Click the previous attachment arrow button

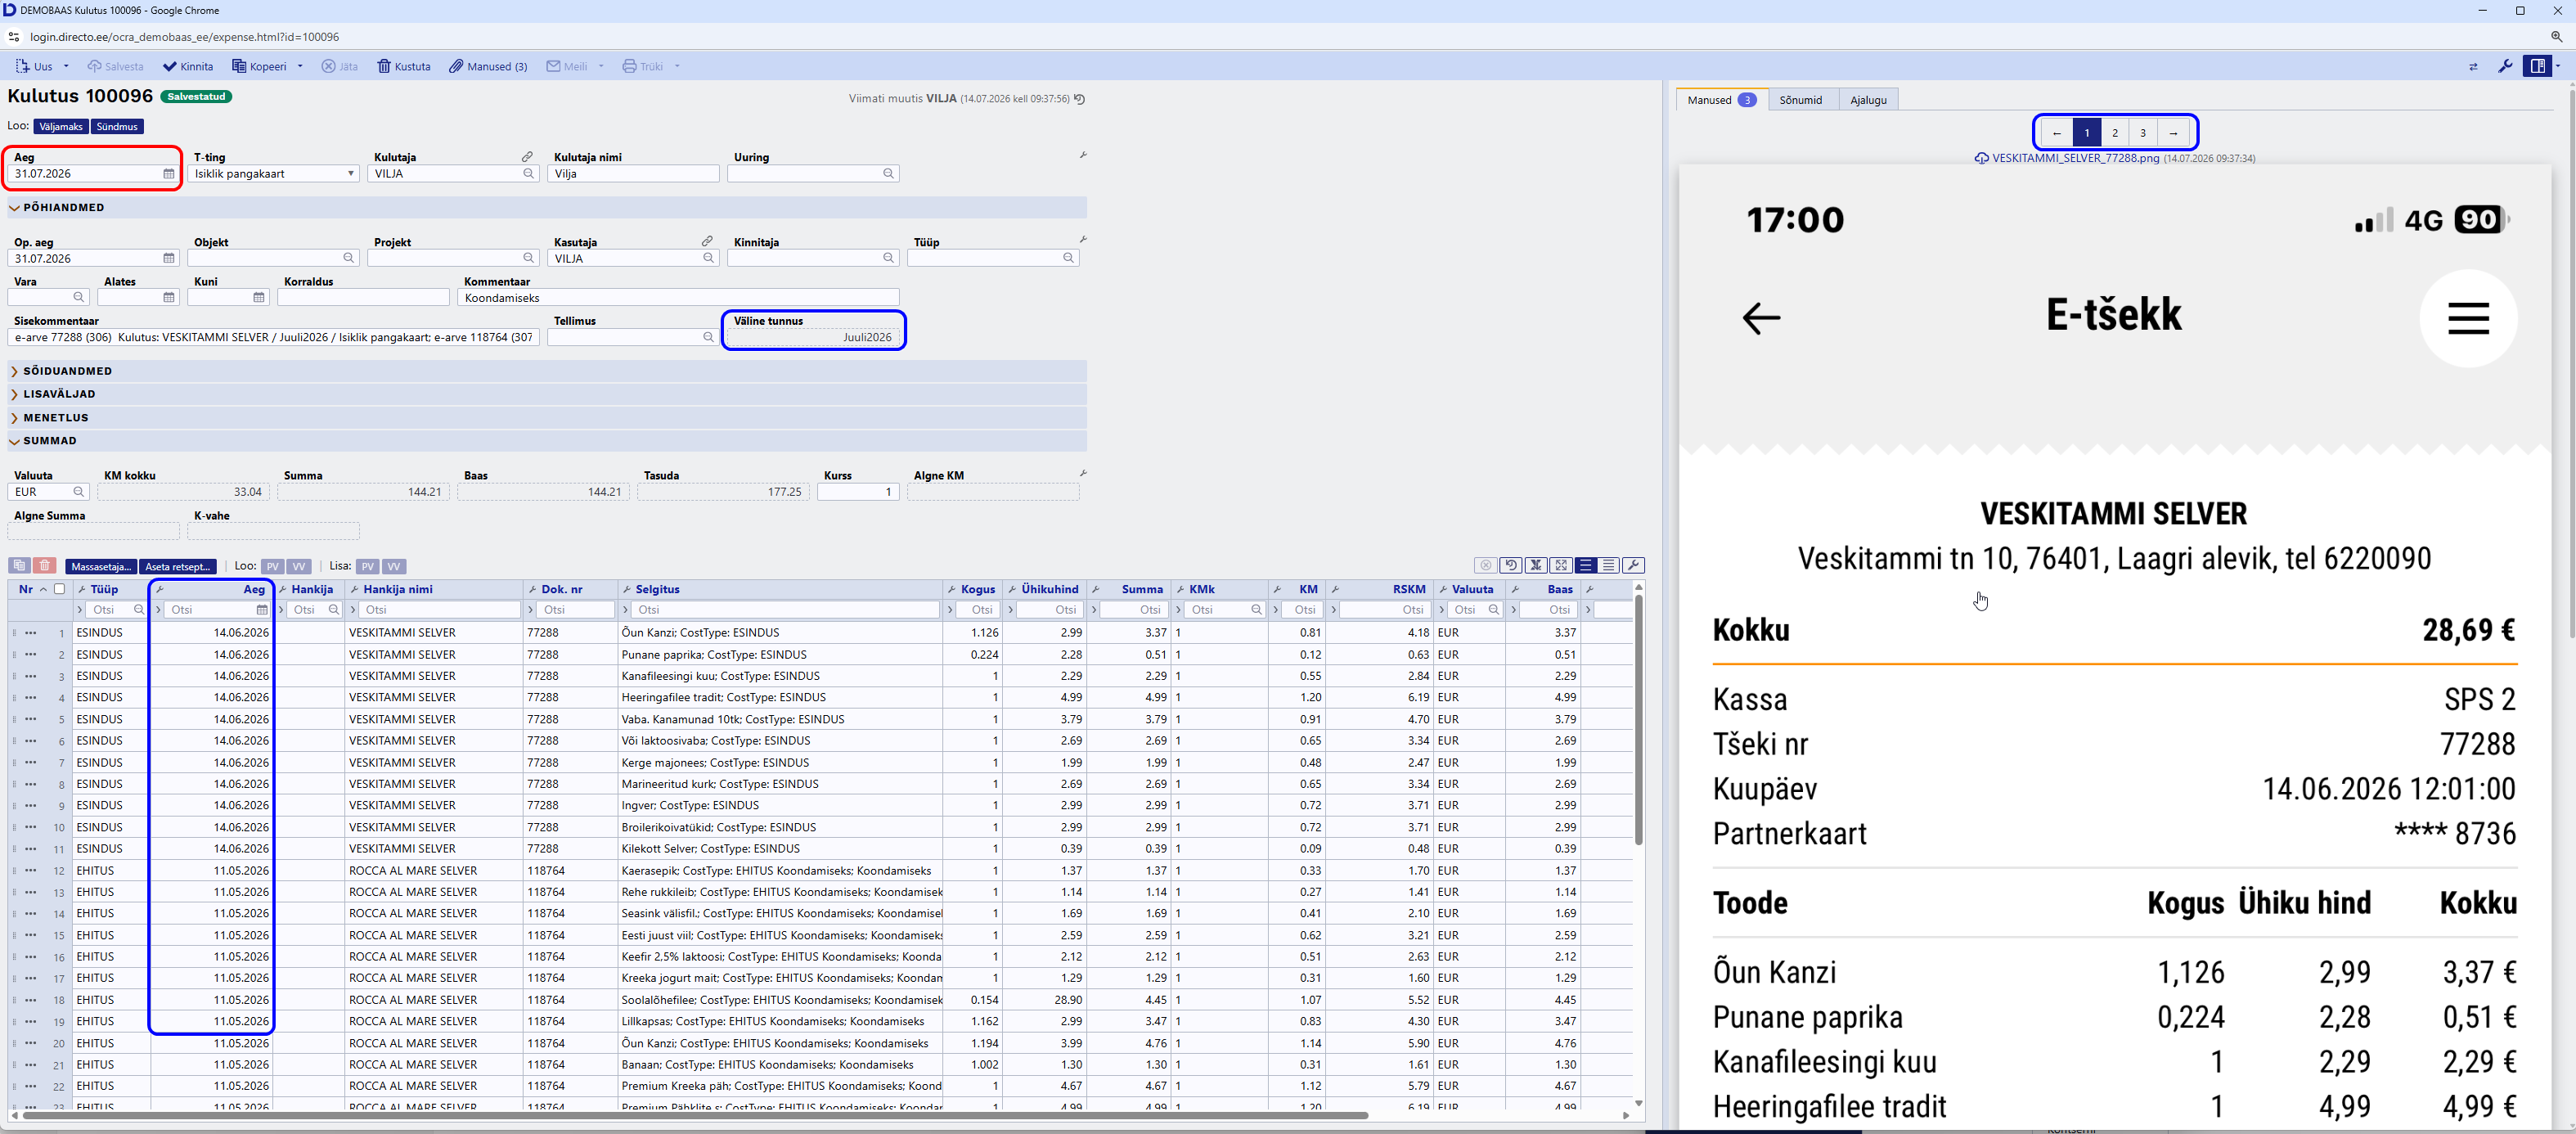[2057, 133]
